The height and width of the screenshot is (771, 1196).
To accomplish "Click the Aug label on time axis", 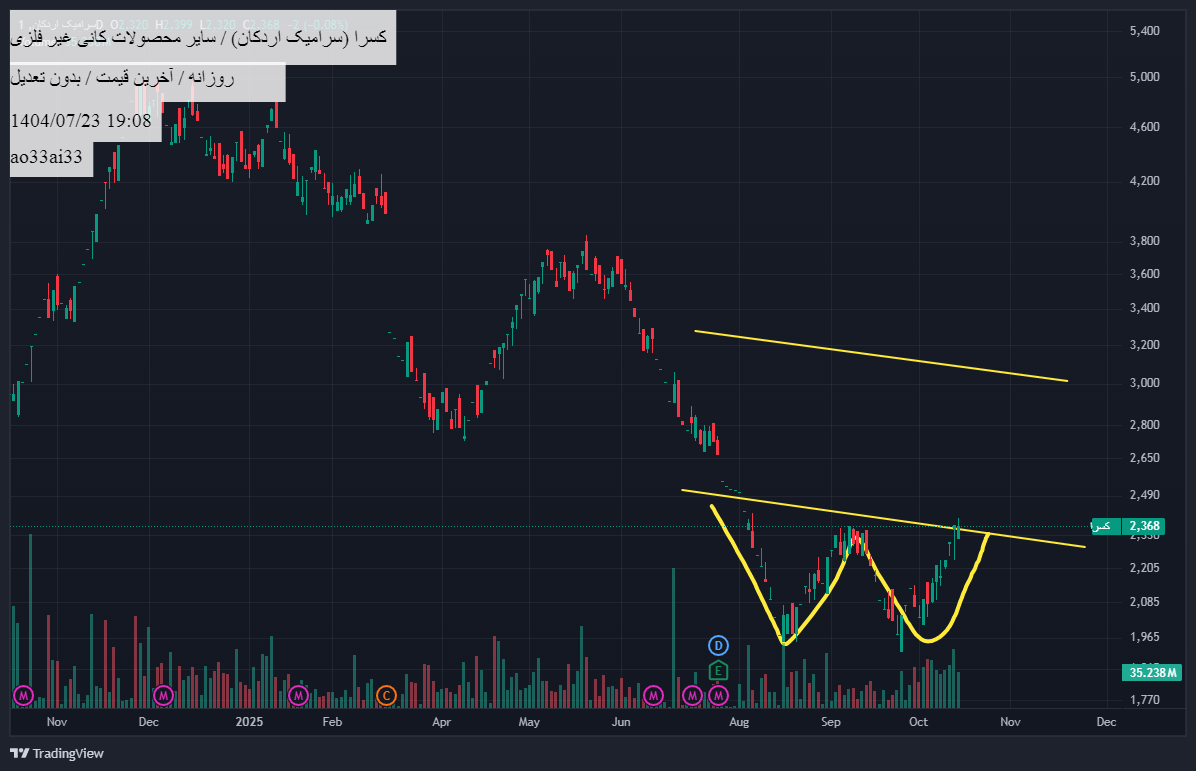I will click(739, 721).
